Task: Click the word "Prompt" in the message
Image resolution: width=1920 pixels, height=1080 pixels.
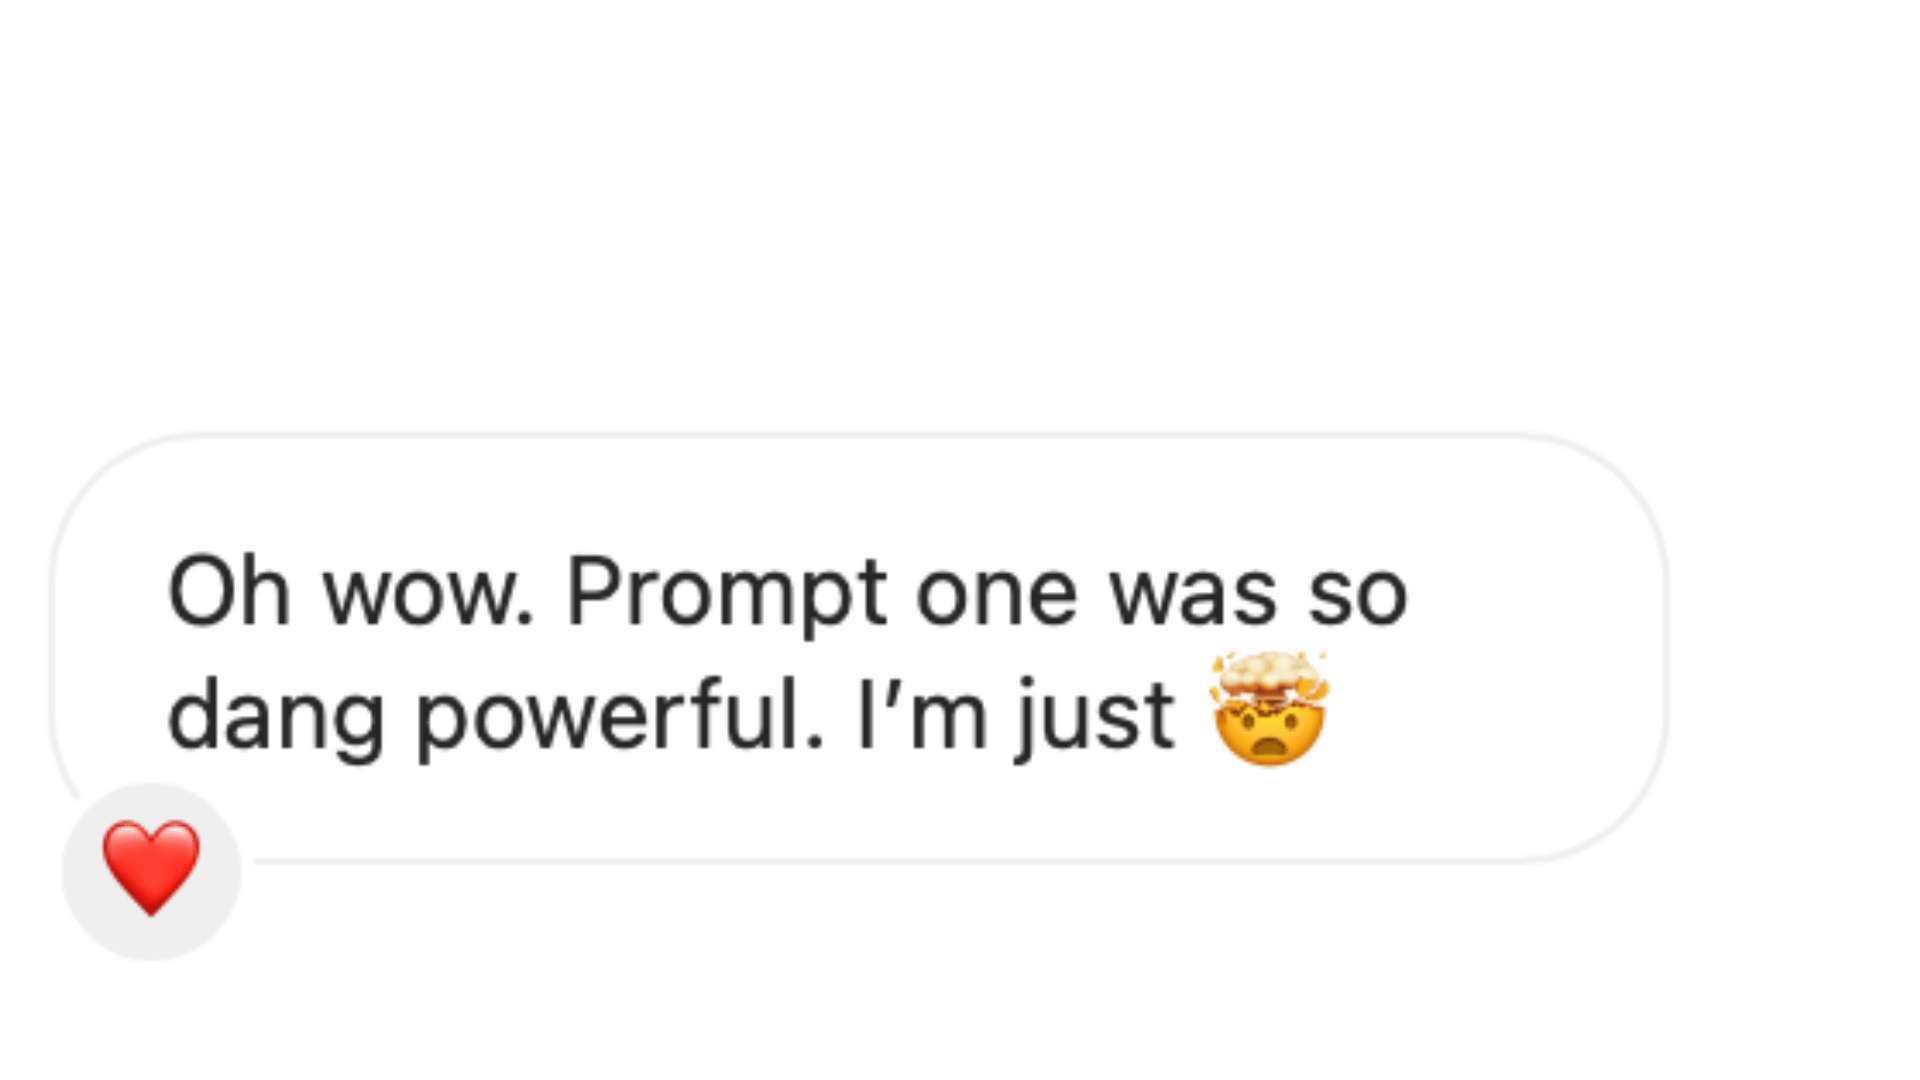Action: tap(726, 594)
